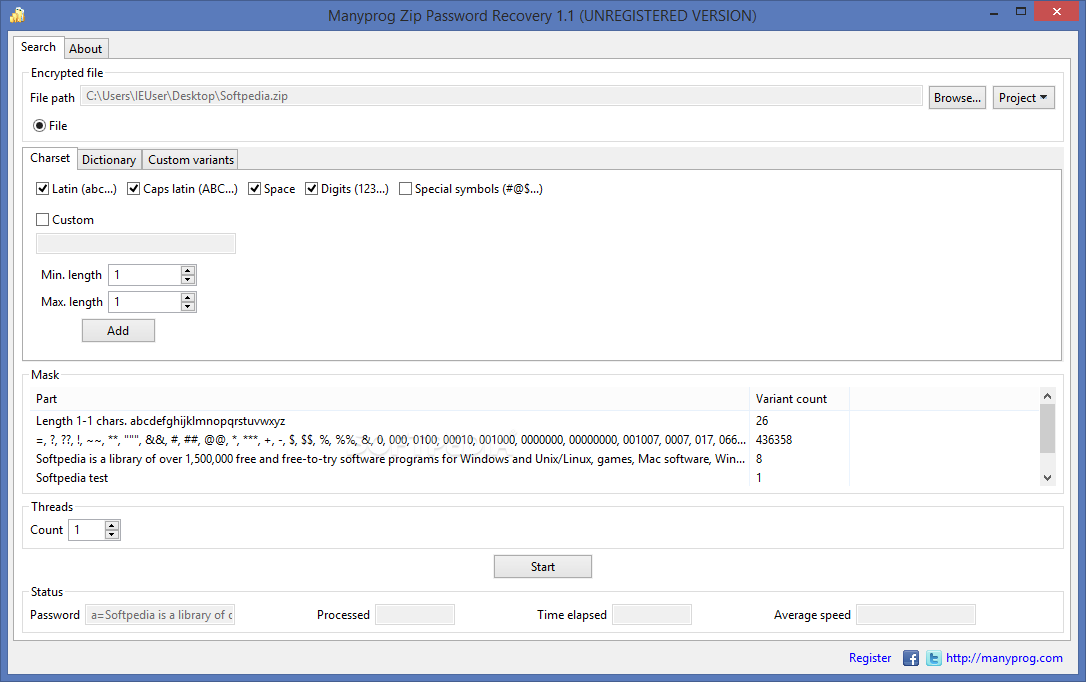Click the Manyprog app icon in title bar
Viewport: 1086px width, 682px height.
click(x=17, y=15)
